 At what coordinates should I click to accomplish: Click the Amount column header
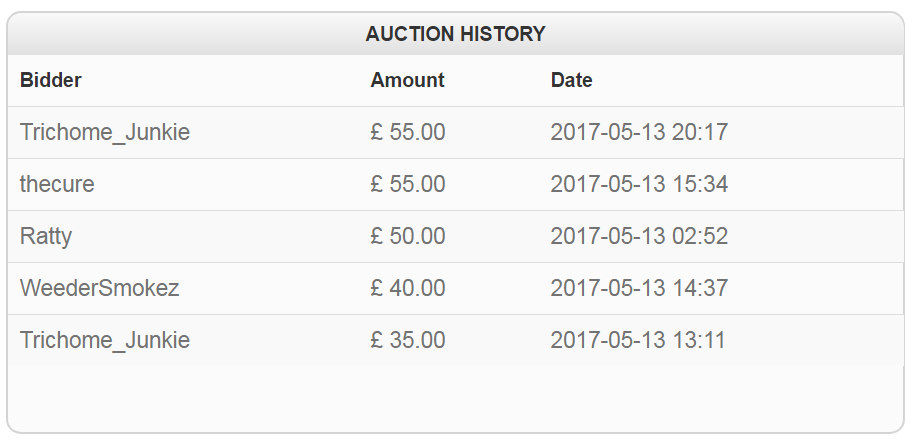point(407,81)
